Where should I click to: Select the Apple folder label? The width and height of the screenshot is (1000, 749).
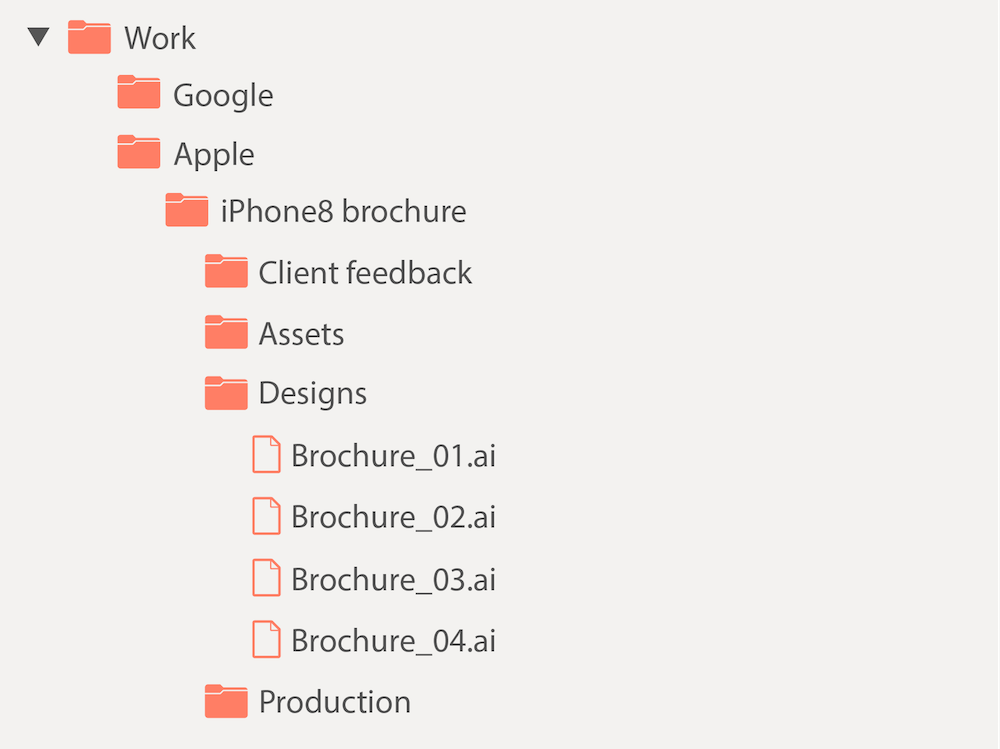(214, 154)
